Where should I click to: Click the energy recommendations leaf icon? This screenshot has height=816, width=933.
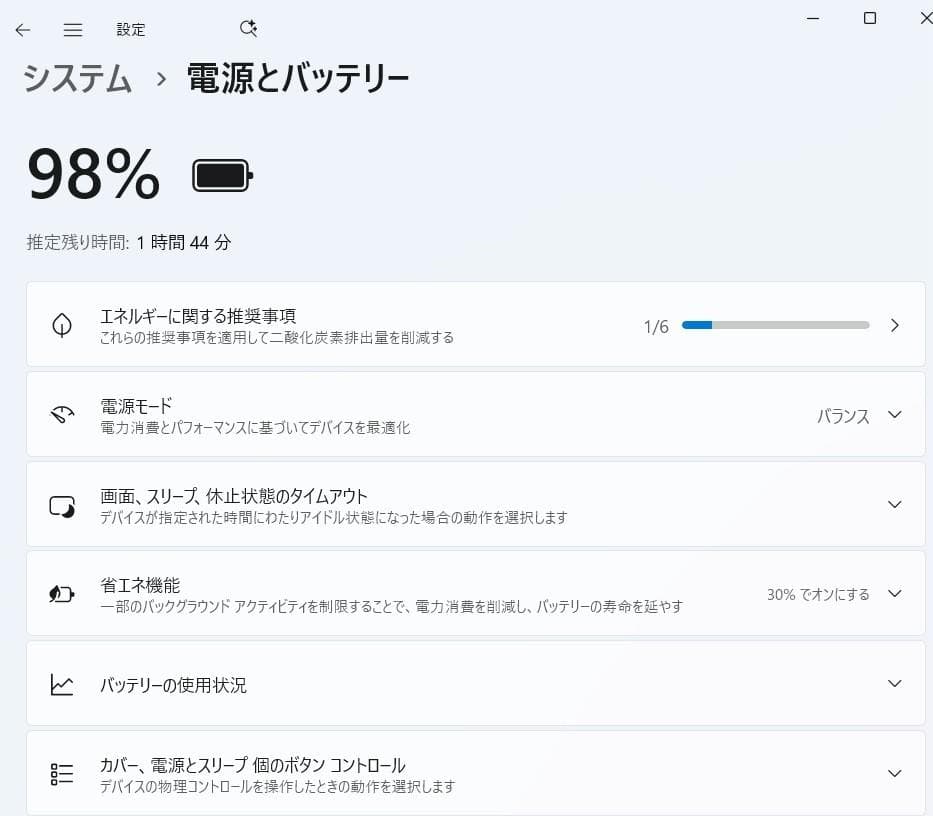pos(62,324)
